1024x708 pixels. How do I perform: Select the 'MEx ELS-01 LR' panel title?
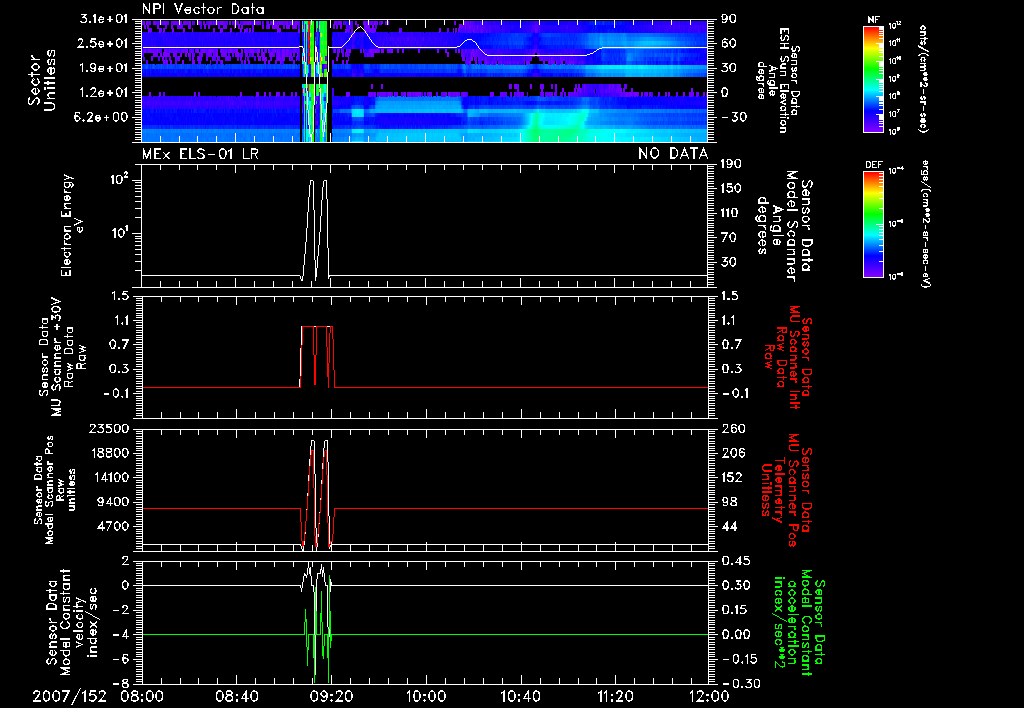[x=199, y=154]
